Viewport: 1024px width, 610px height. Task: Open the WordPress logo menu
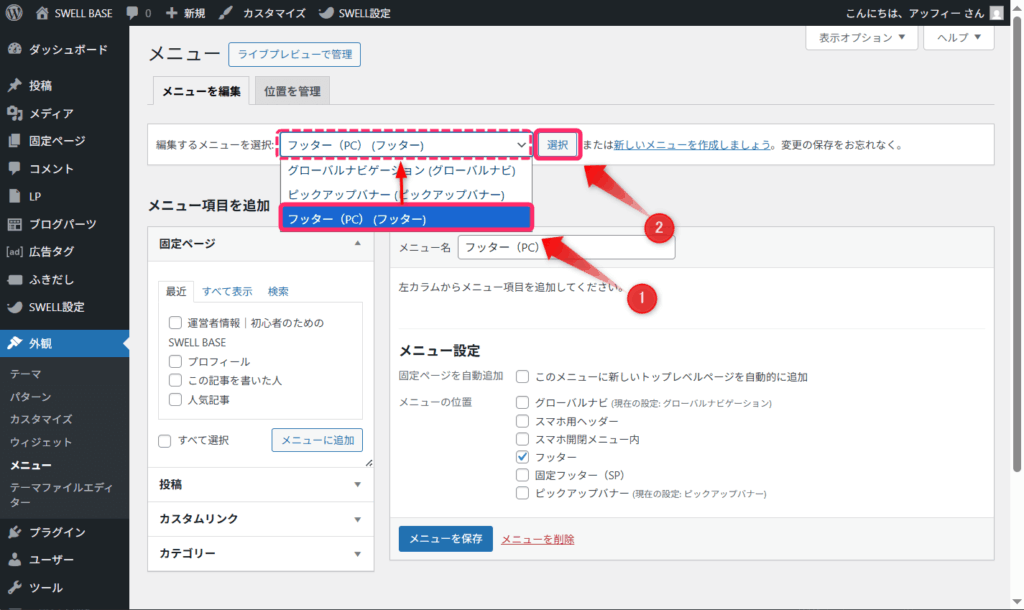14,12
